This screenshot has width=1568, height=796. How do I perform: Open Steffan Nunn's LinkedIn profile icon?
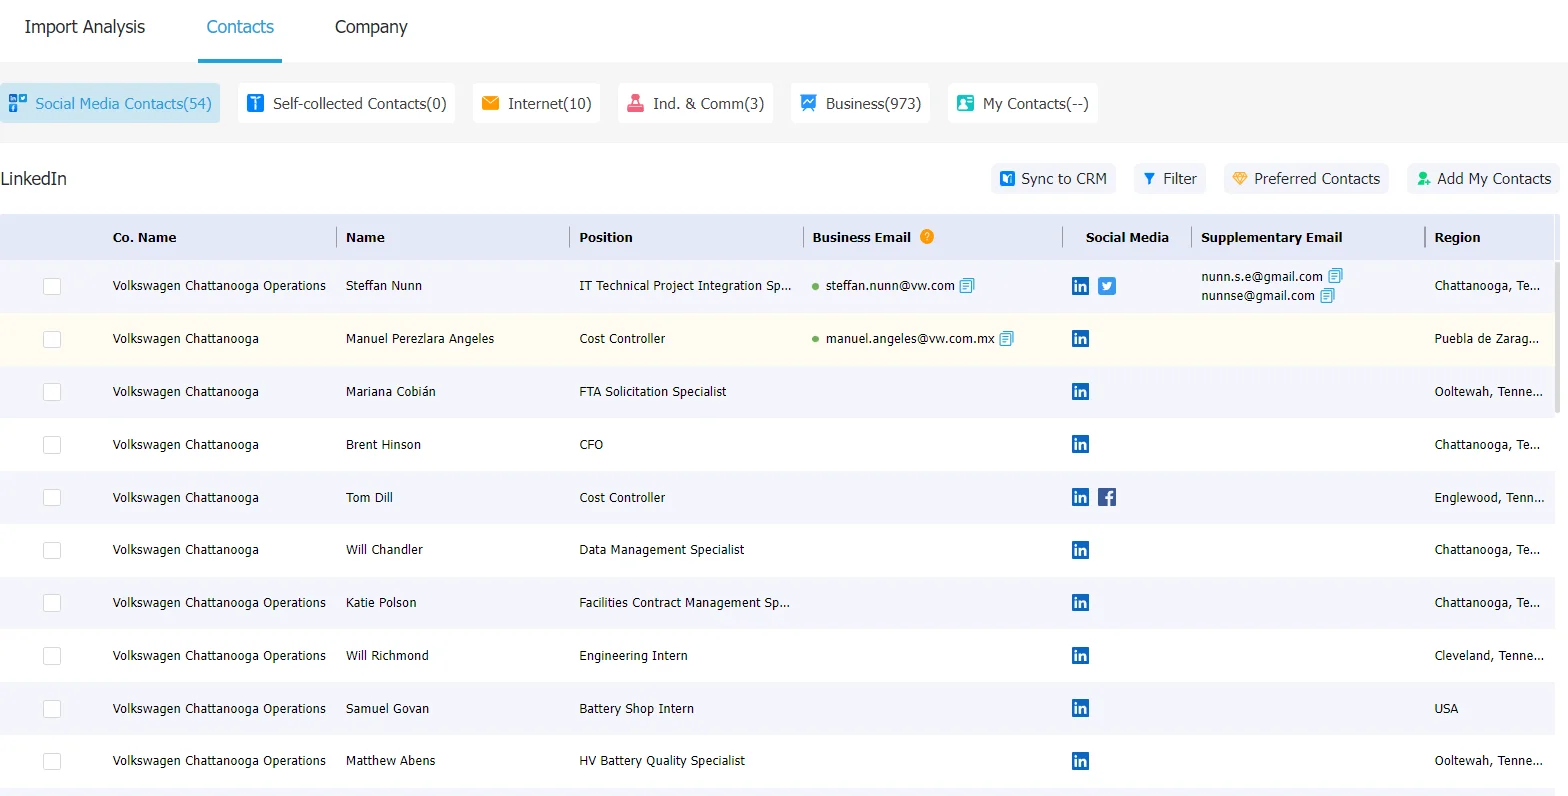tap(1080, 286)
